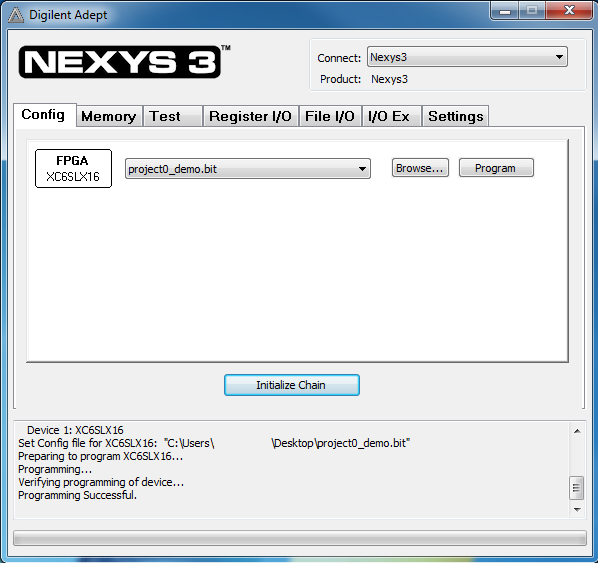Click the Product Nexys3 value text
This screenshot has height=563, width=598.
[389, 79]
